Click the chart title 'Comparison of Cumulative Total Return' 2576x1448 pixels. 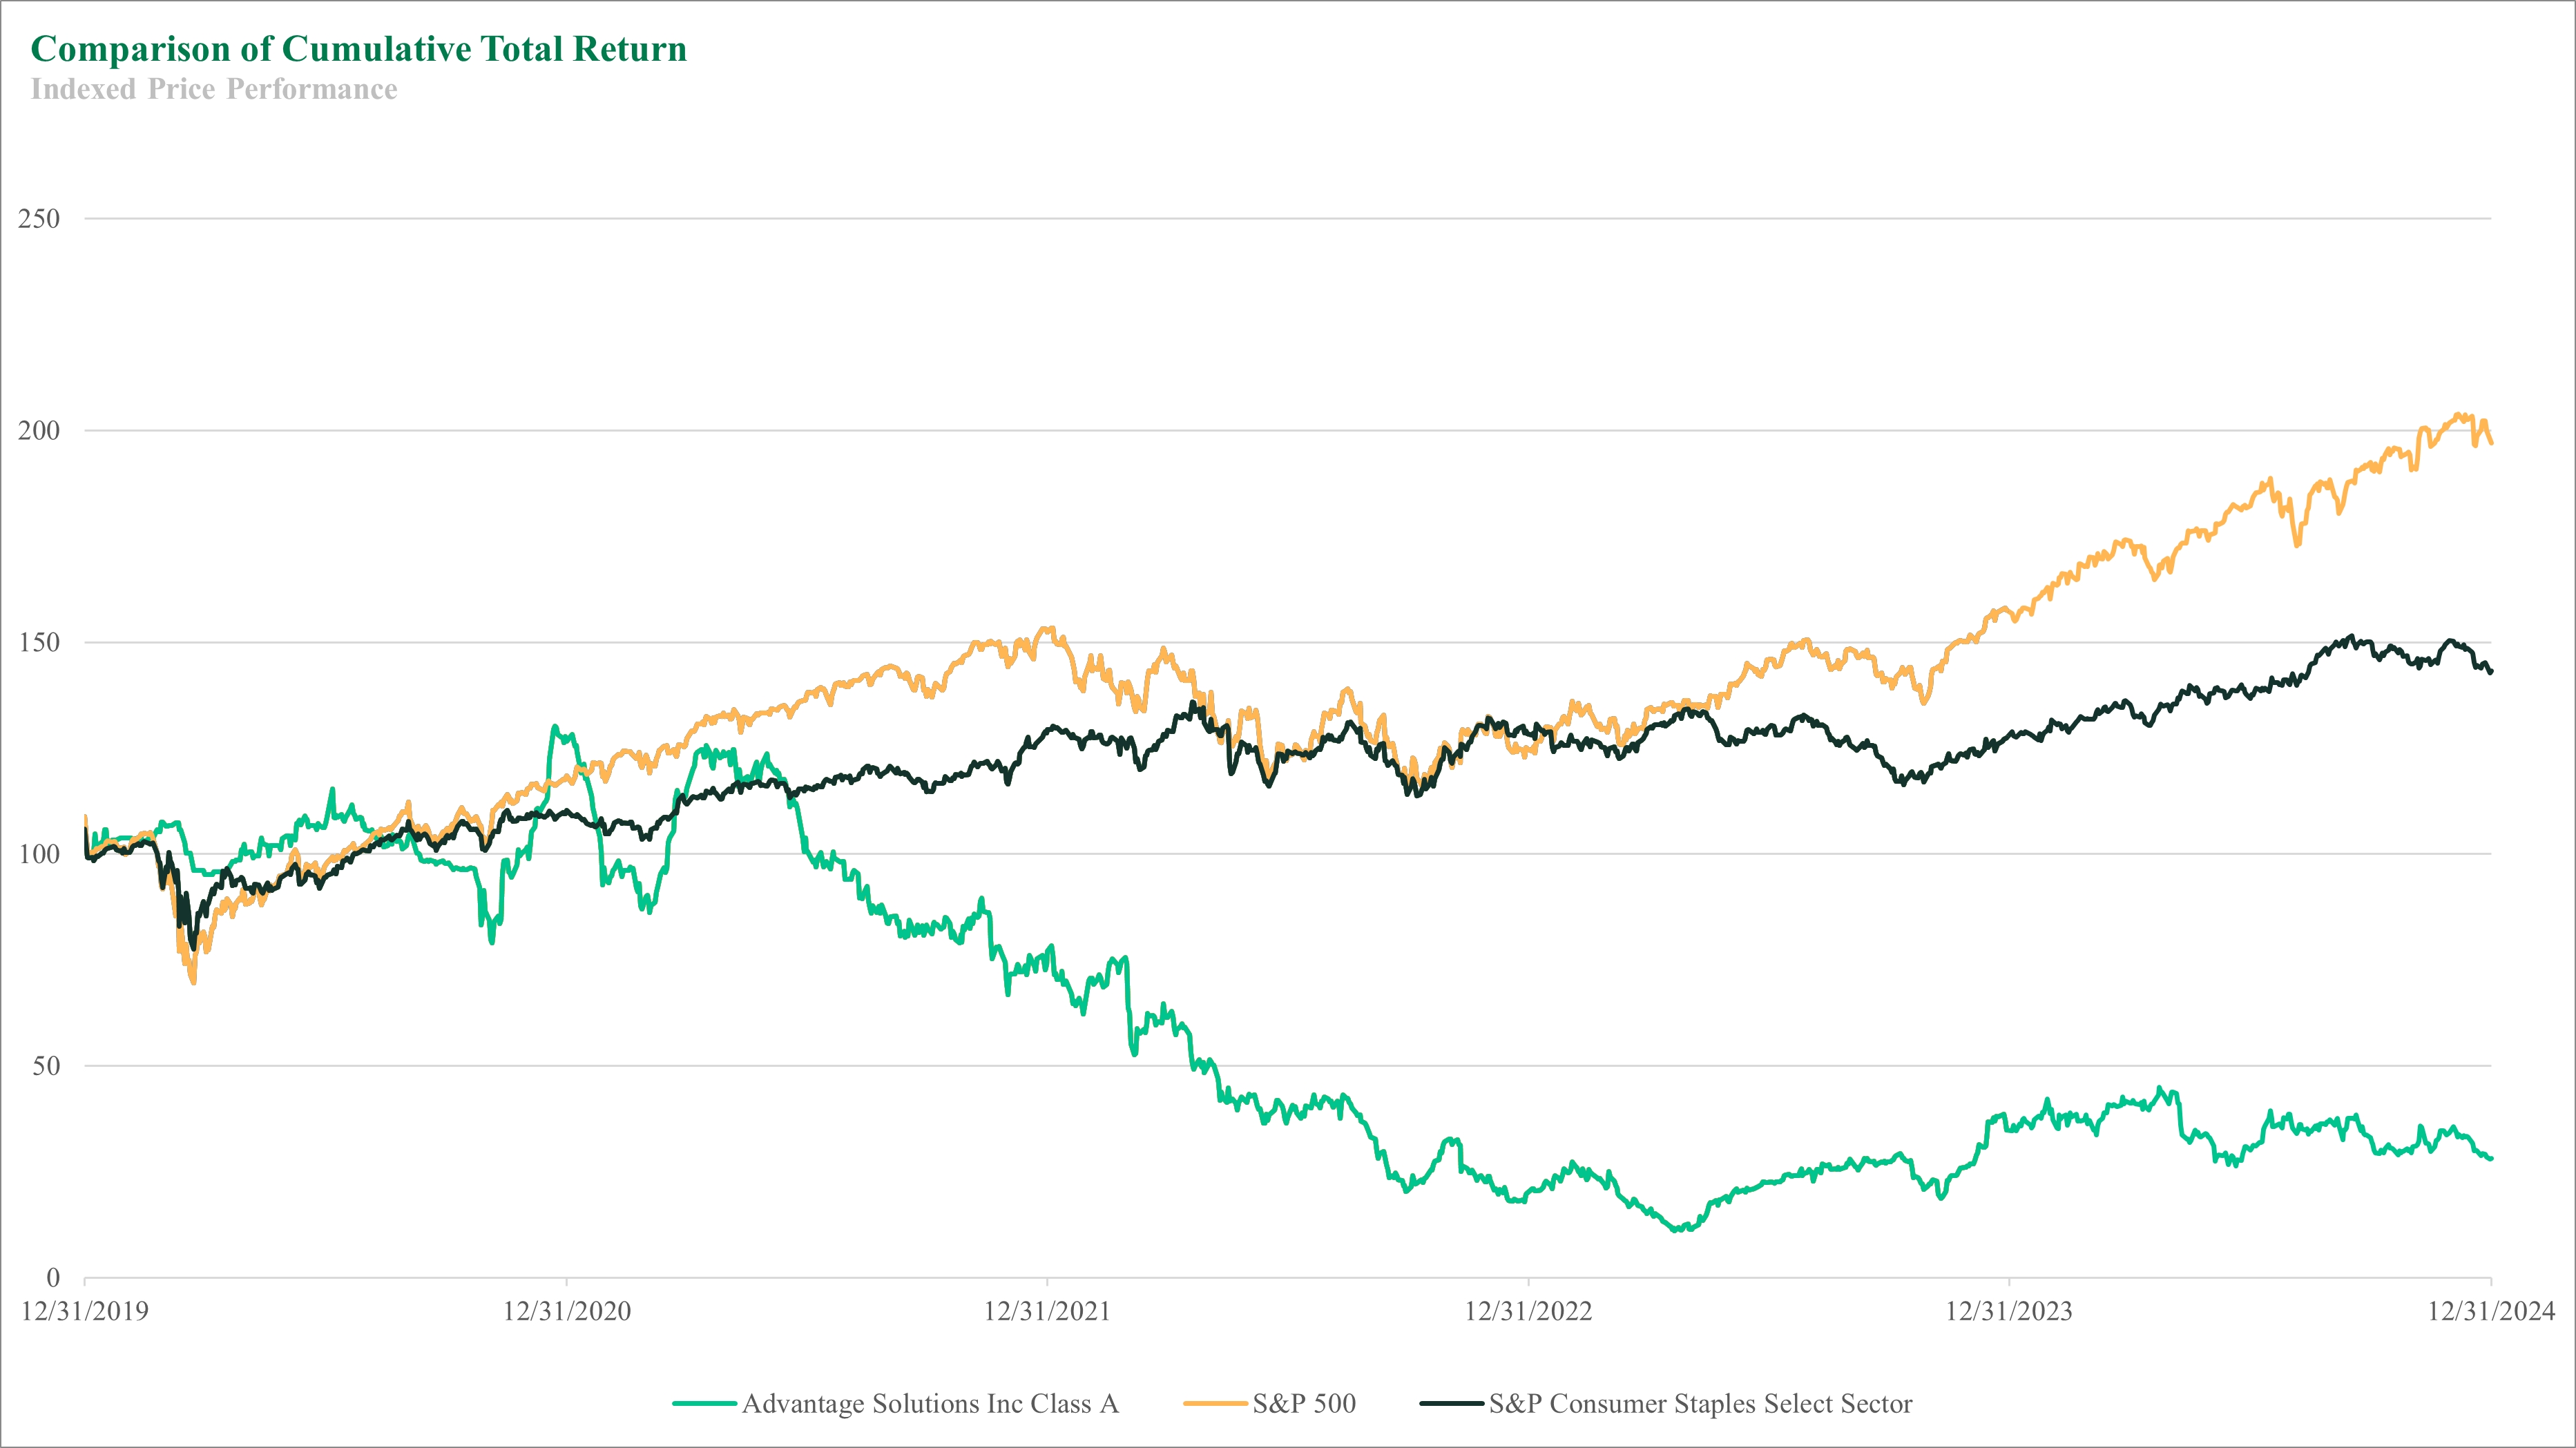(x=359, y=49)
